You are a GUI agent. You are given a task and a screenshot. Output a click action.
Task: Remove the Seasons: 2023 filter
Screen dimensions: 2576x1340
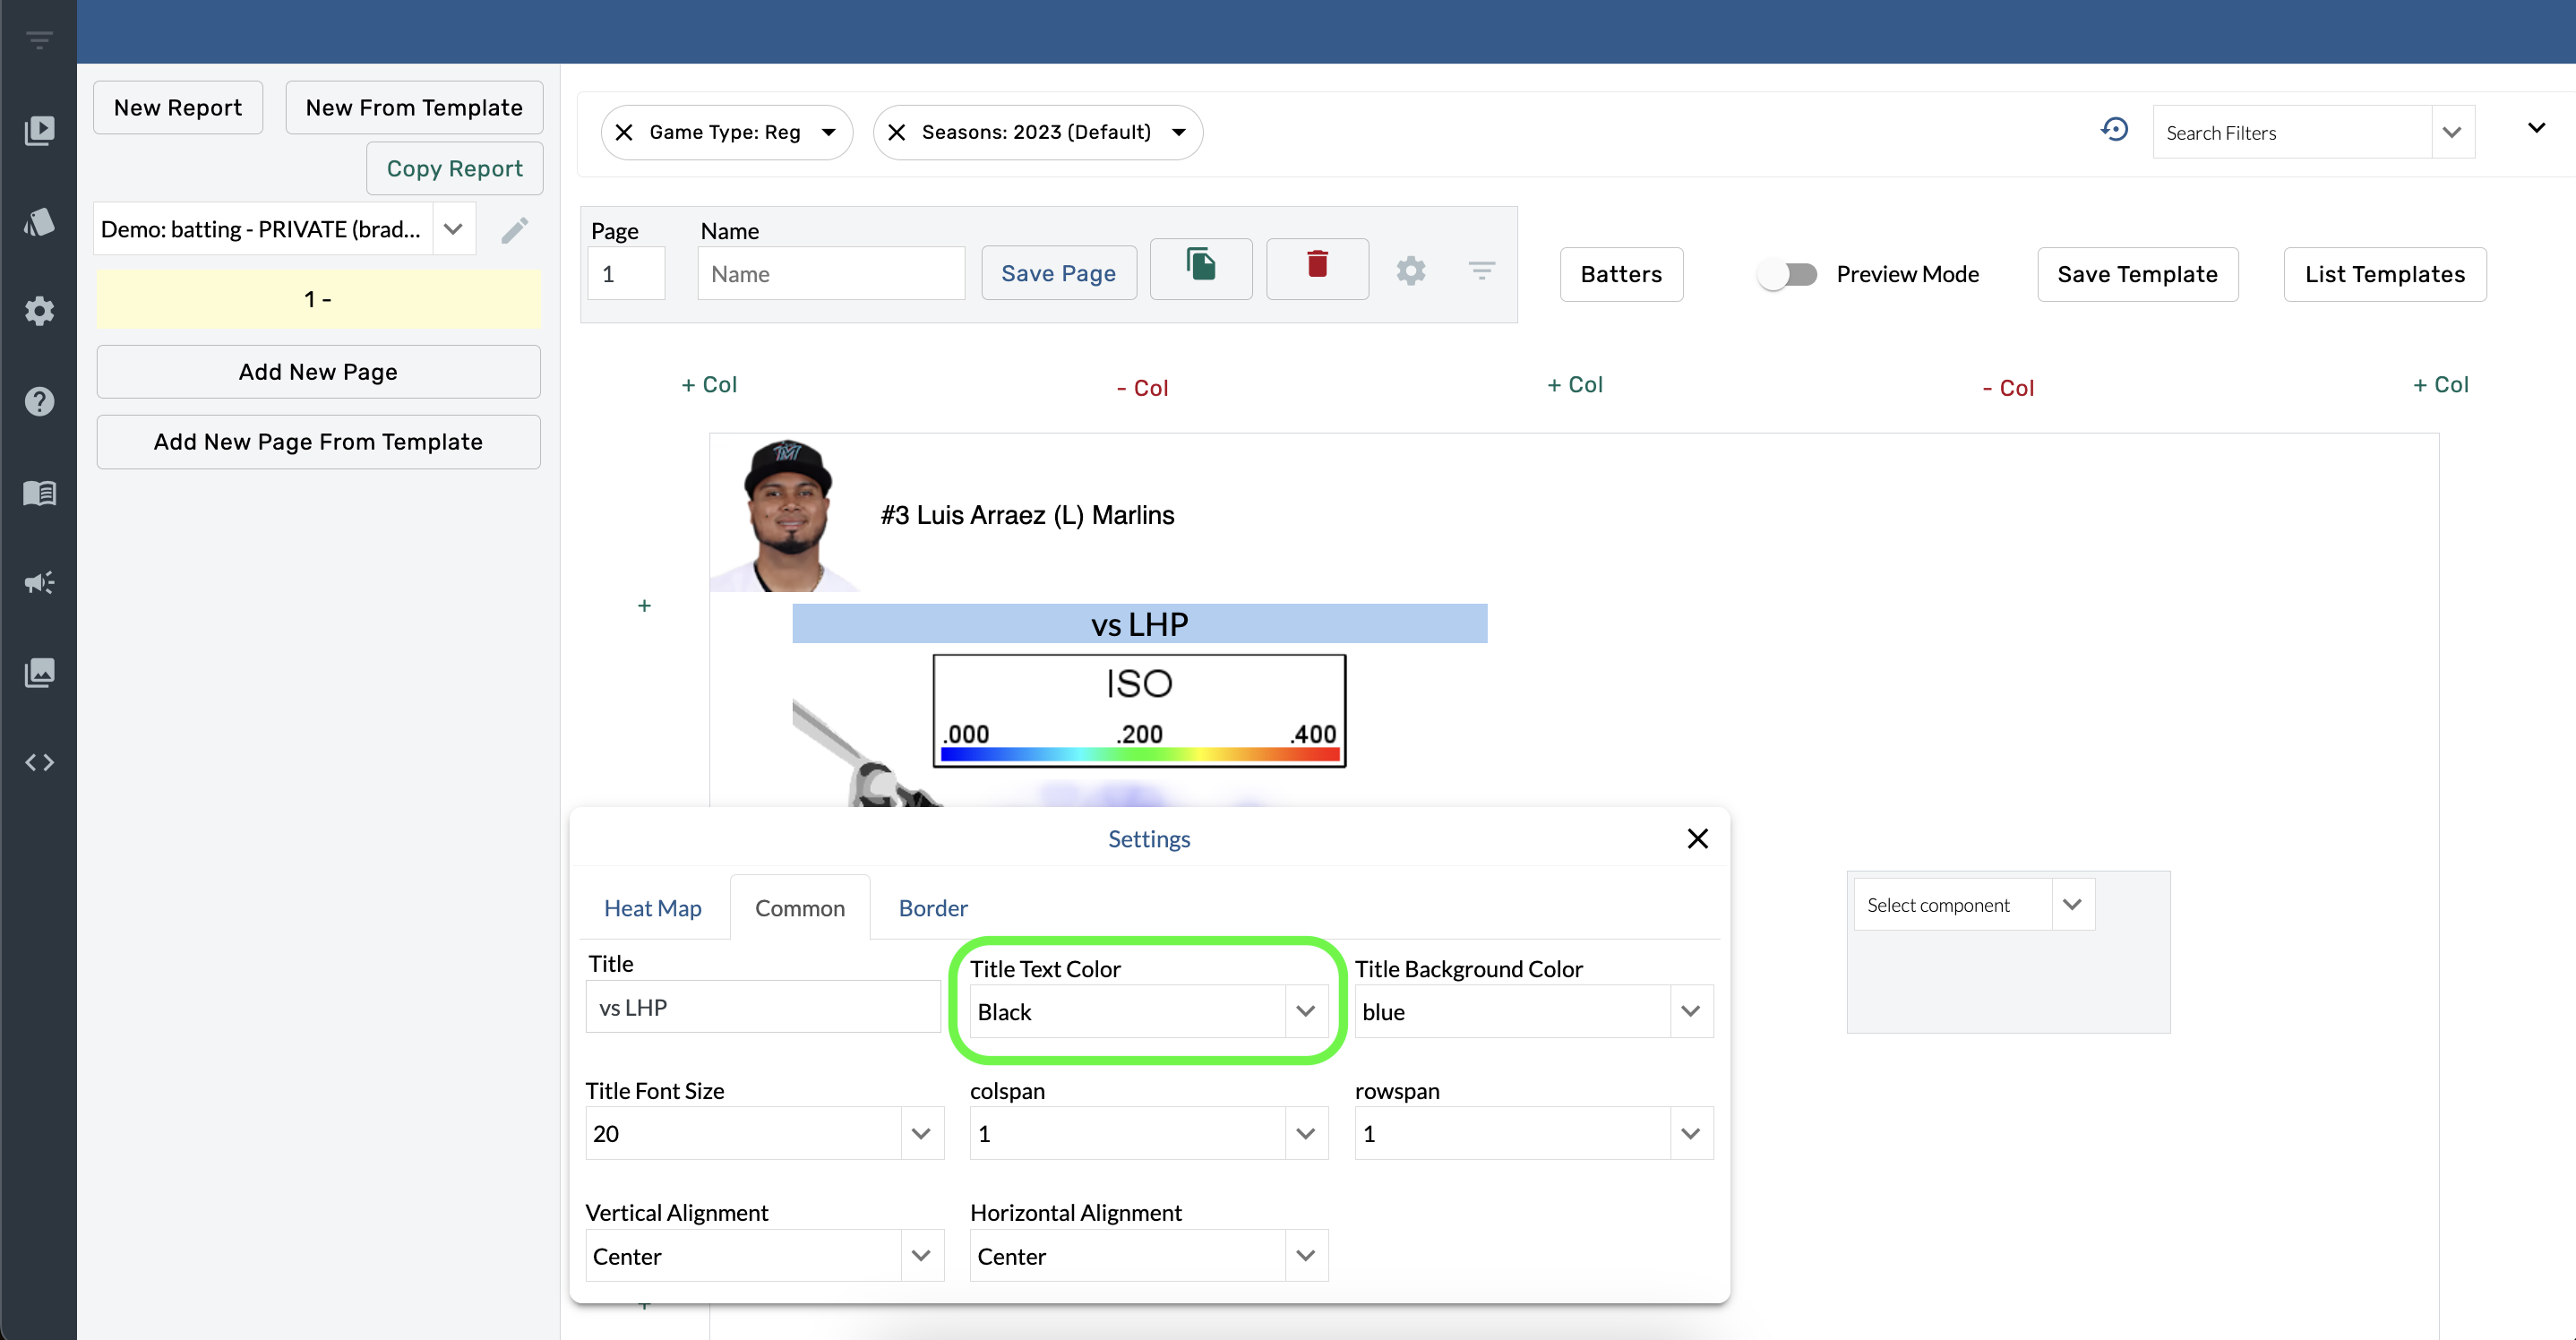tap(897, 132)
